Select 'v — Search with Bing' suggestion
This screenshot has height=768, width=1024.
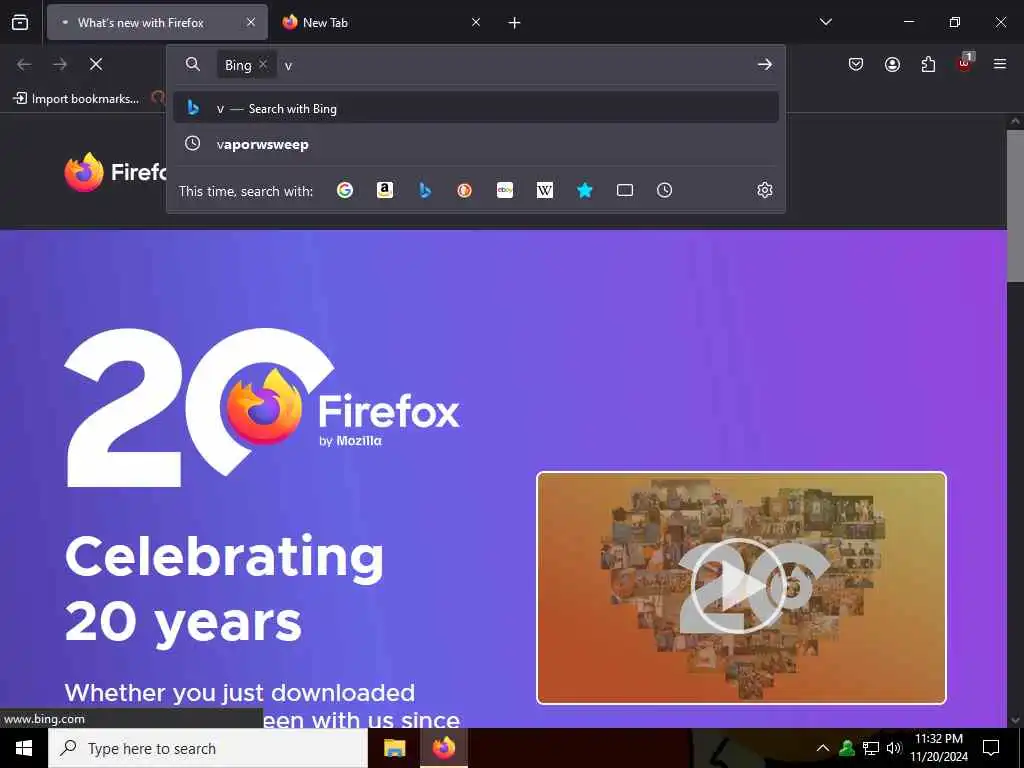(476, 108)
